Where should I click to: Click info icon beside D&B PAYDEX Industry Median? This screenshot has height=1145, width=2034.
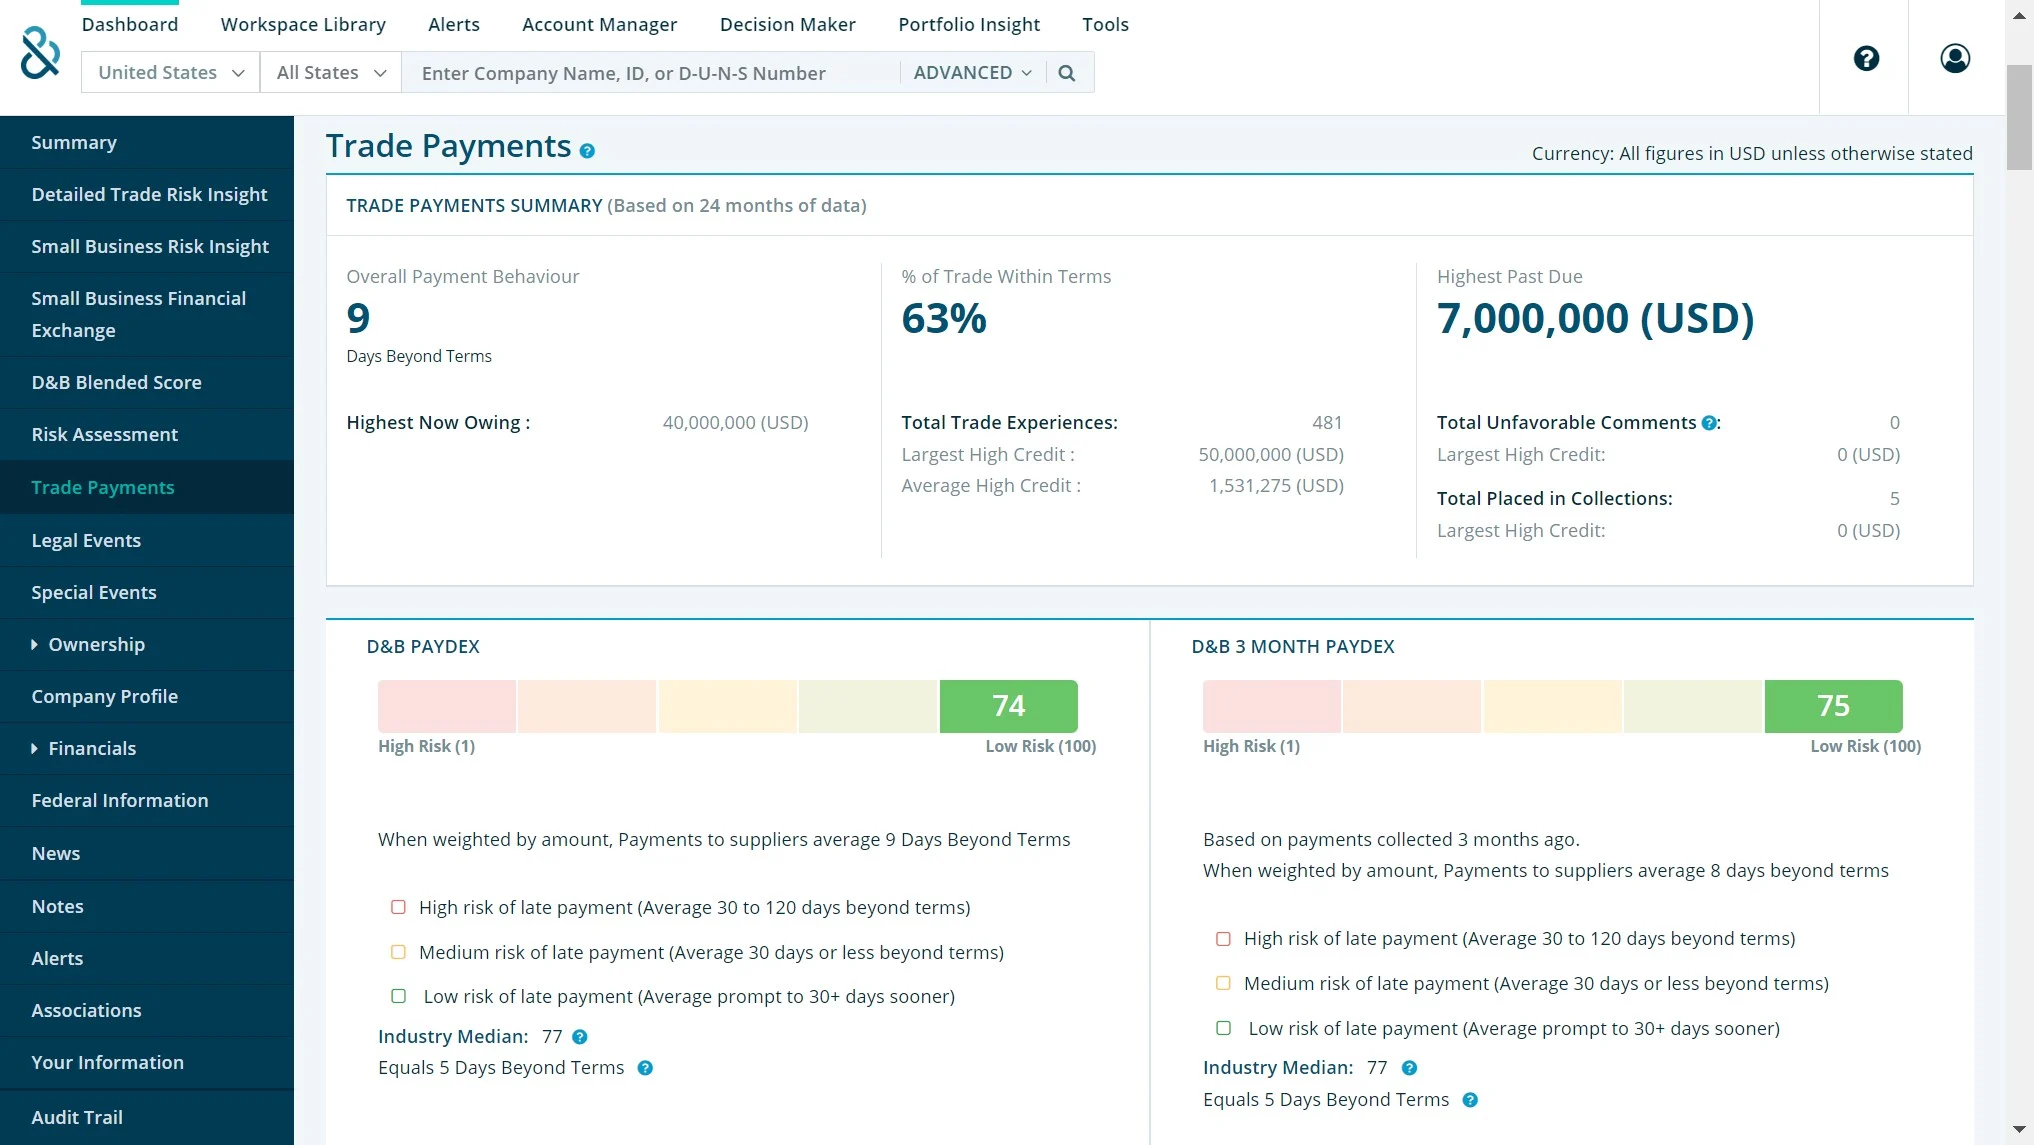click(x=580, y=1037)
